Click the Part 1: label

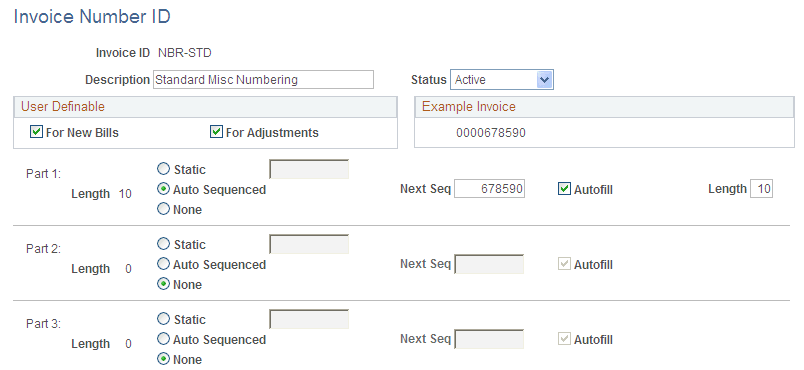pyautogui.click(x=44, y=174)
